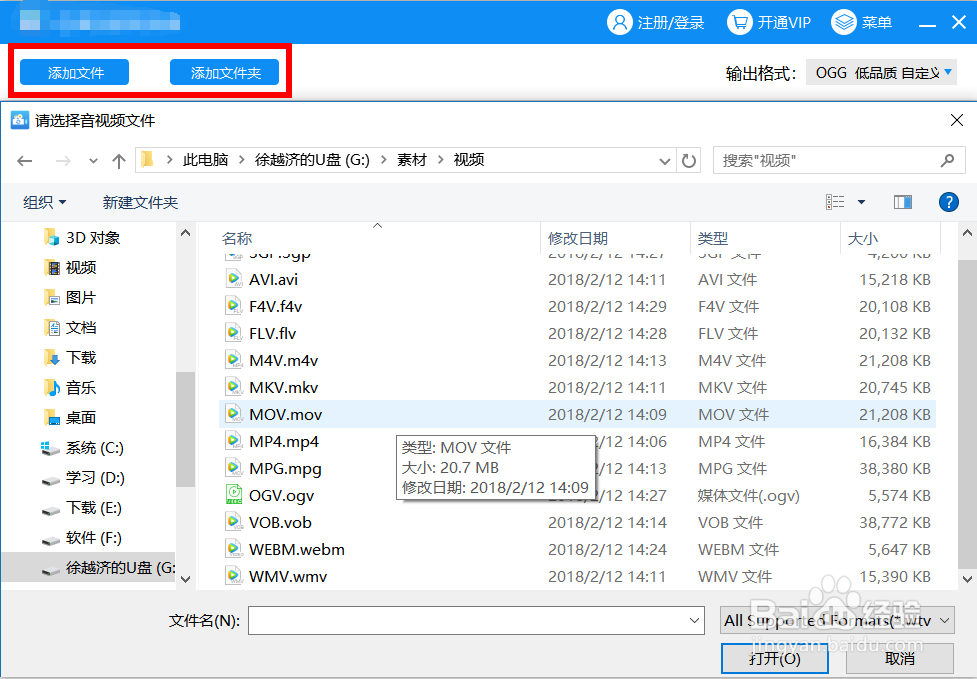Viewport: 977px width, 679px height.
Task: Select the FLV.flv file
Action: (x=577, y=333)
